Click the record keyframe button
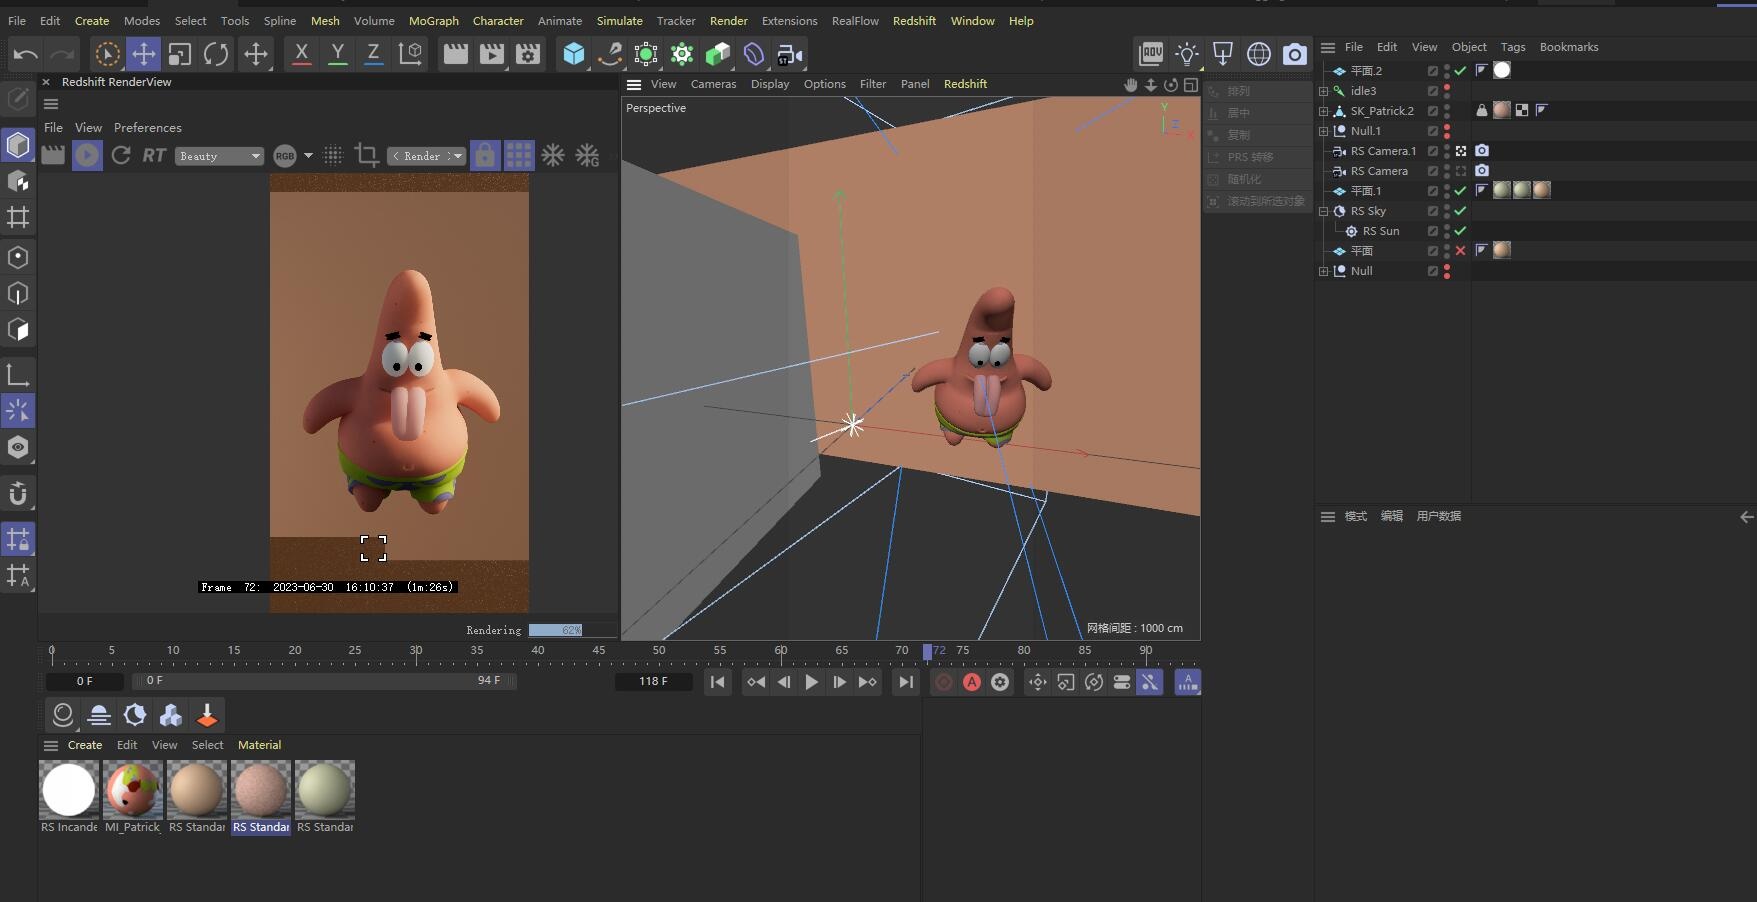 [x=943, y=682]
